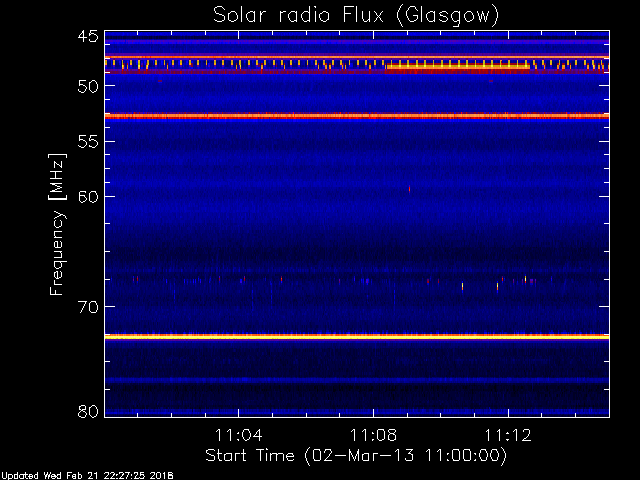640x480 pixels.
Task: Click the 45 frequency axis label
Action: pos(88,37)
